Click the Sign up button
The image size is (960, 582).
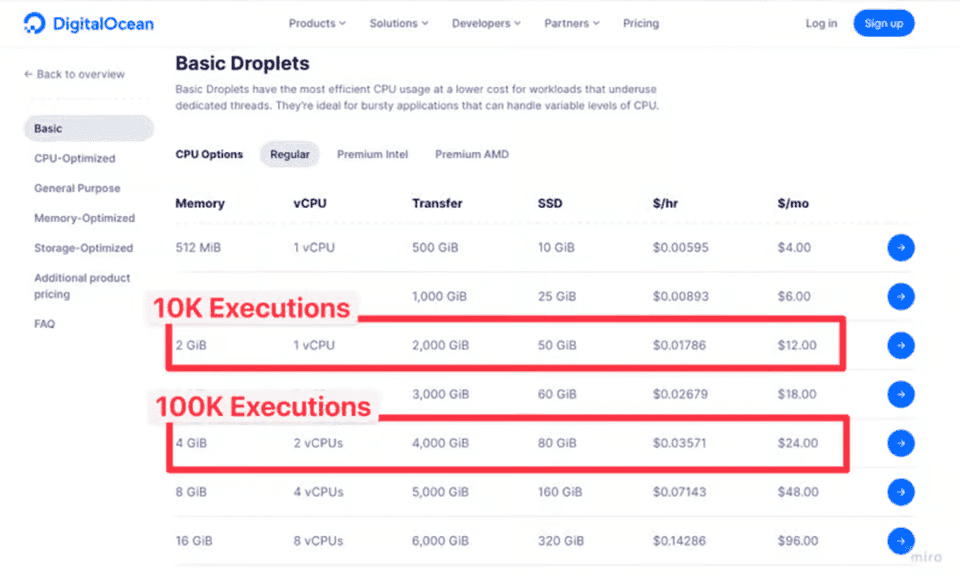point(883,23)
